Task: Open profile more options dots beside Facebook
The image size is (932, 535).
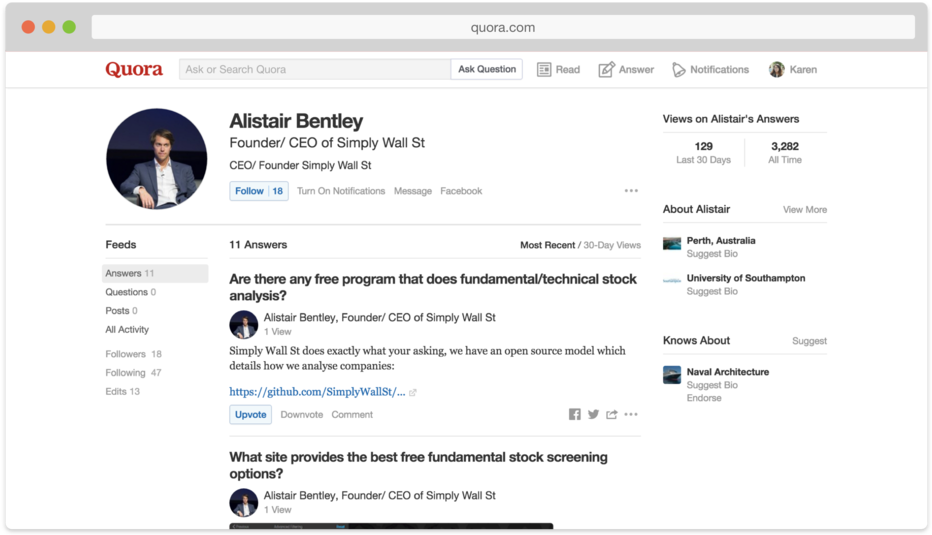Action: click(x=631, y=191)
